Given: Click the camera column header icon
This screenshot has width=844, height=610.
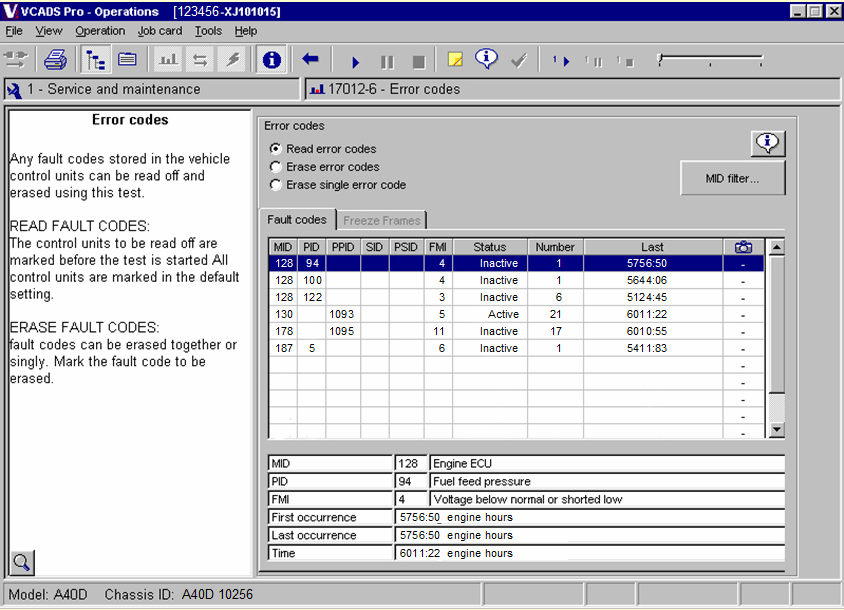Looking at the screenshot, I should (743, 247).
